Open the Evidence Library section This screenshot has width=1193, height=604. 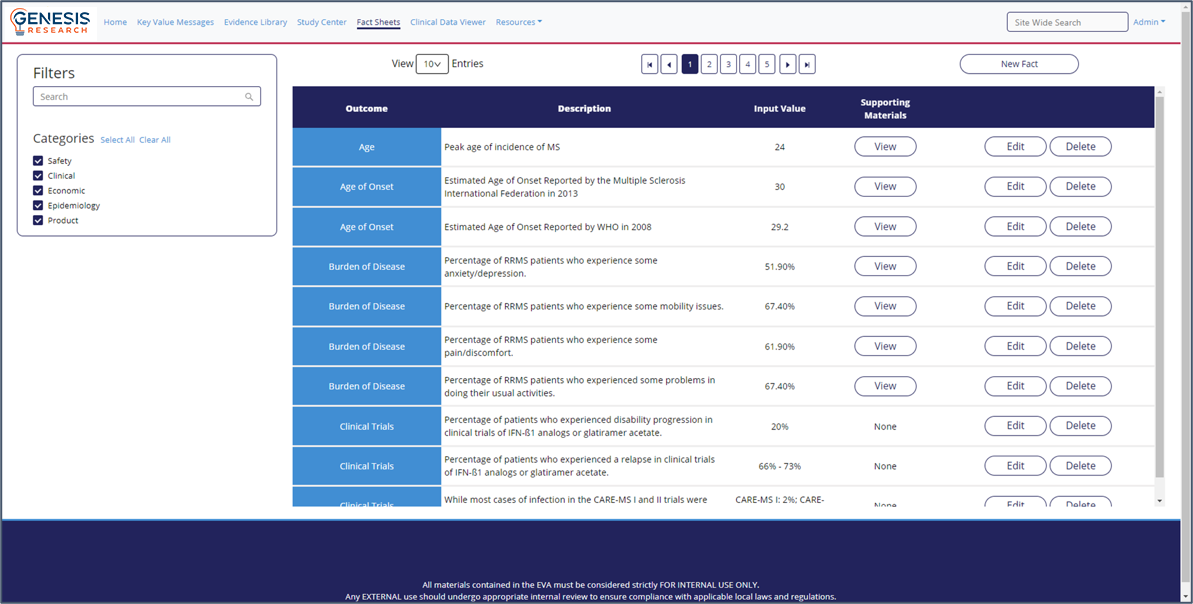(x=256, y=22)
